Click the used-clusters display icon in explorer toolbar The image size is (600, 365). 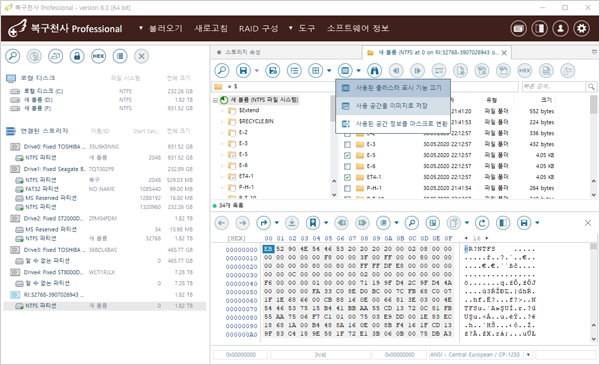pyautogui.click(x=345, y=70)
